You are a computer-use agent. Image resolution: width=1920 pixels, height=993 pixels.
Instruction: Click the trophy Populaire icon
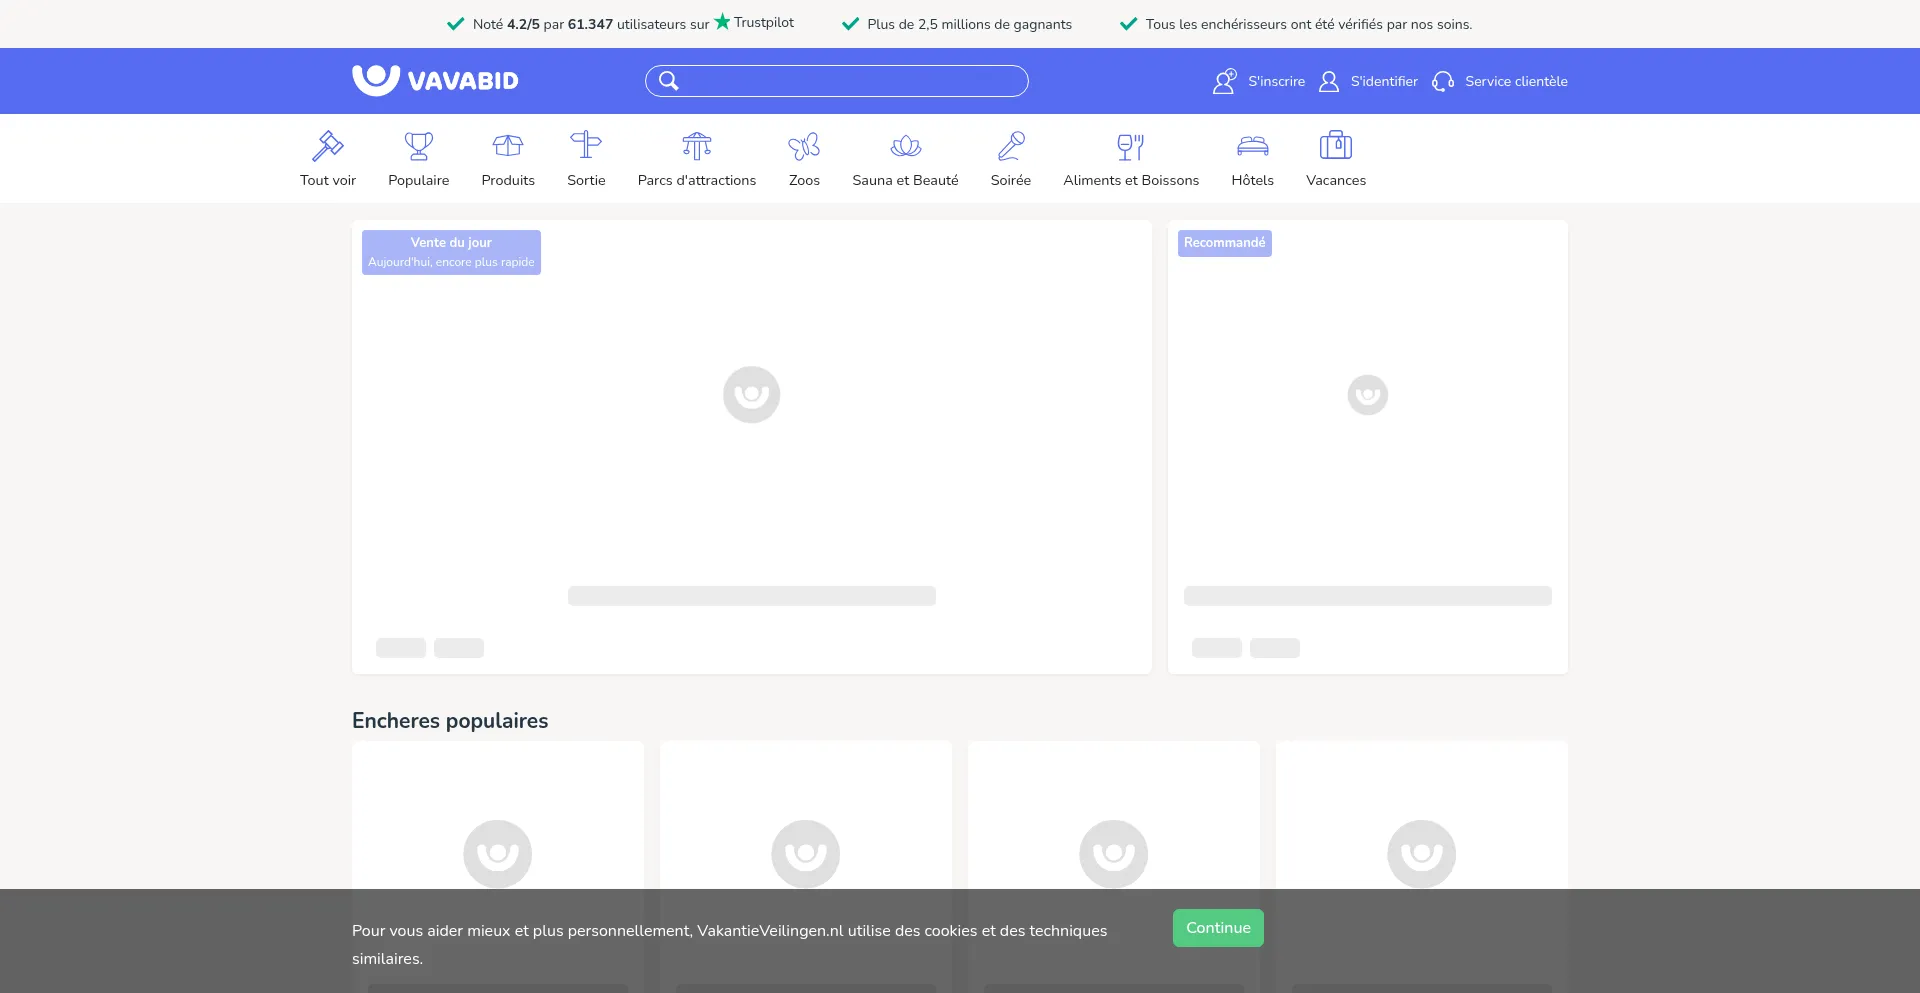[419, 146]
